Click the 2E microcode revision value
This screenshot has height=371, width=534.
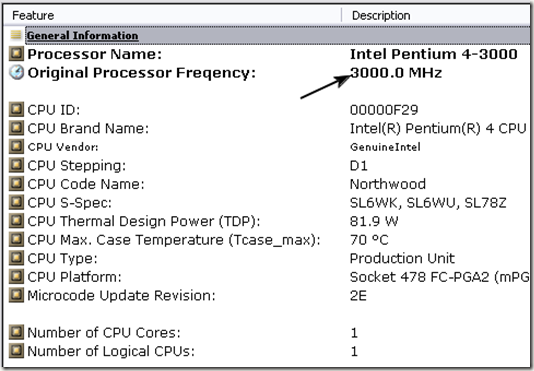[x=358, y=296]
